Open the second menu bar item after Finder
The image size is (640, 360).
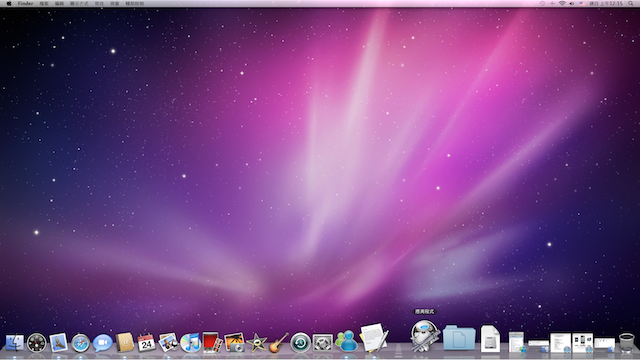tap(59, 3)
